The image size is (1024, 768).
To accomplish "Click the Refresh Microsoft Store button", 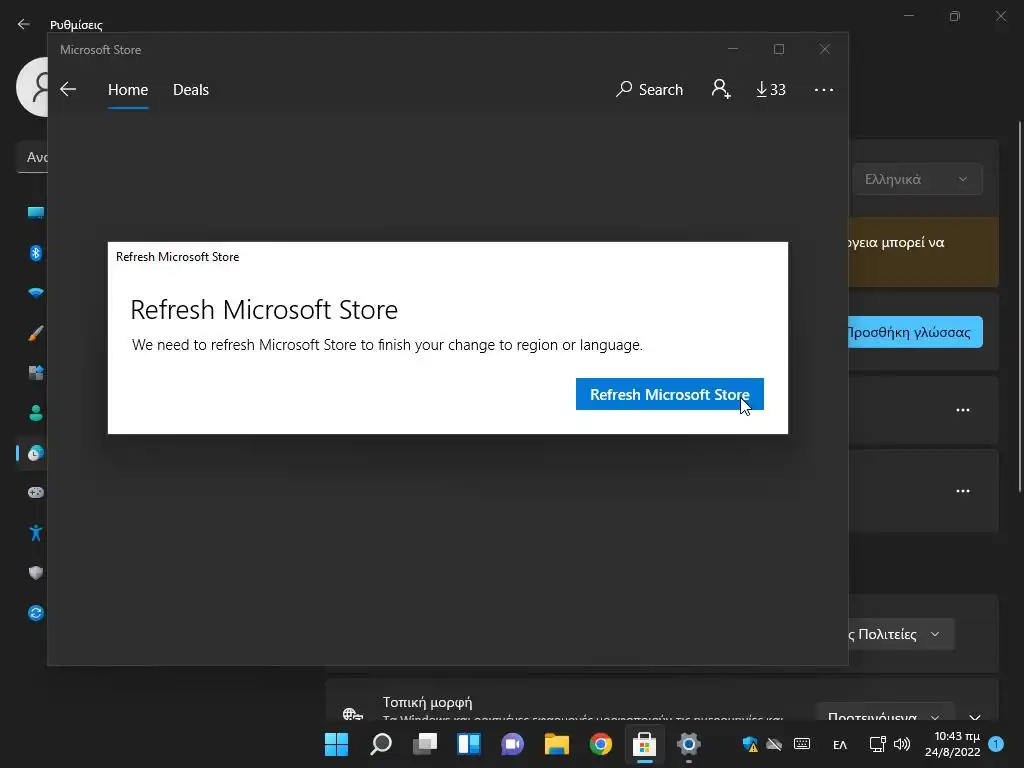I will click(x=669, y=394).
